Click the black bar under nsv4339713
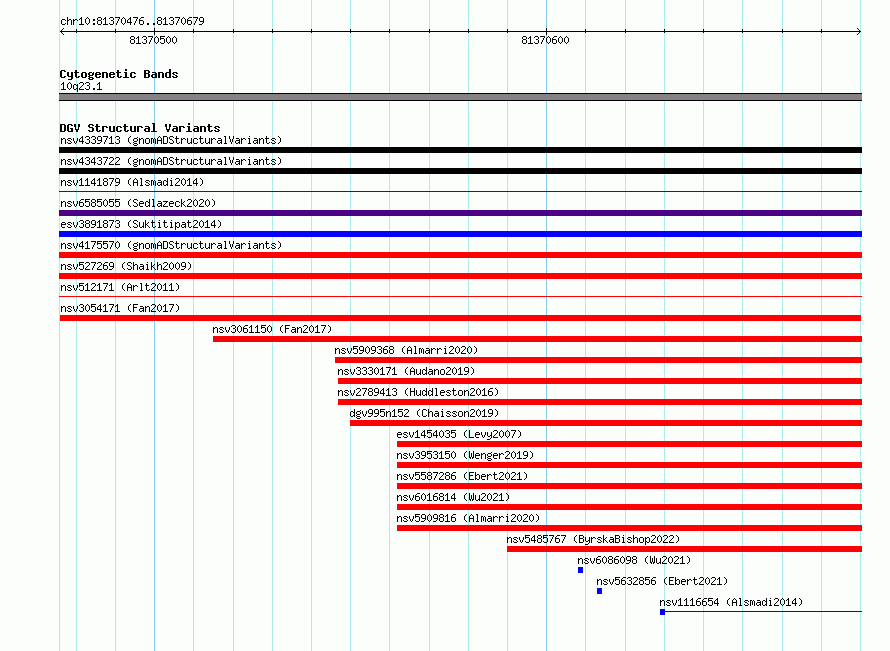890x651 pixels. coord(460,150)
